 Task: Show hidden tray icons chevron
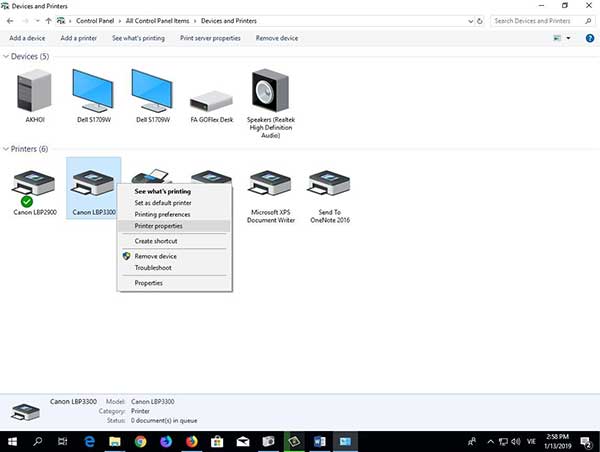click(490, 442)
